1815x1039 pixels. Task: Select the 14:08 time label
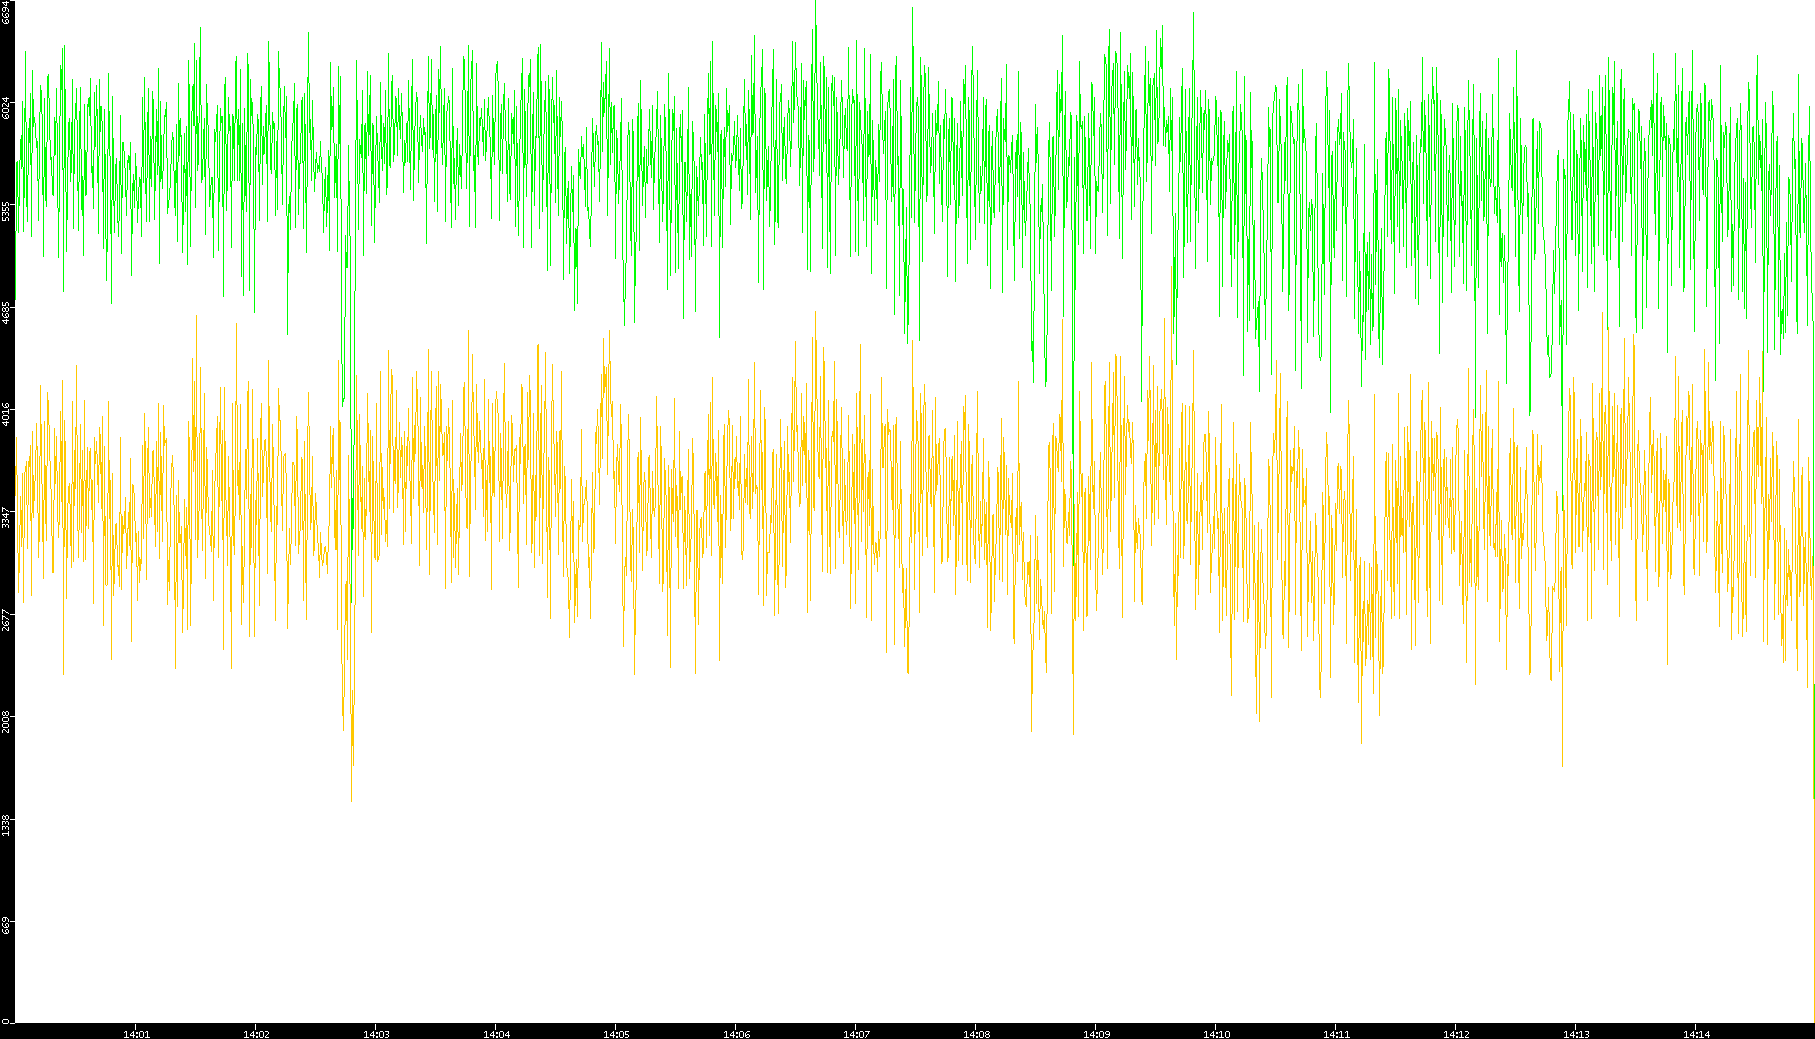click(x=976, y=1034)
